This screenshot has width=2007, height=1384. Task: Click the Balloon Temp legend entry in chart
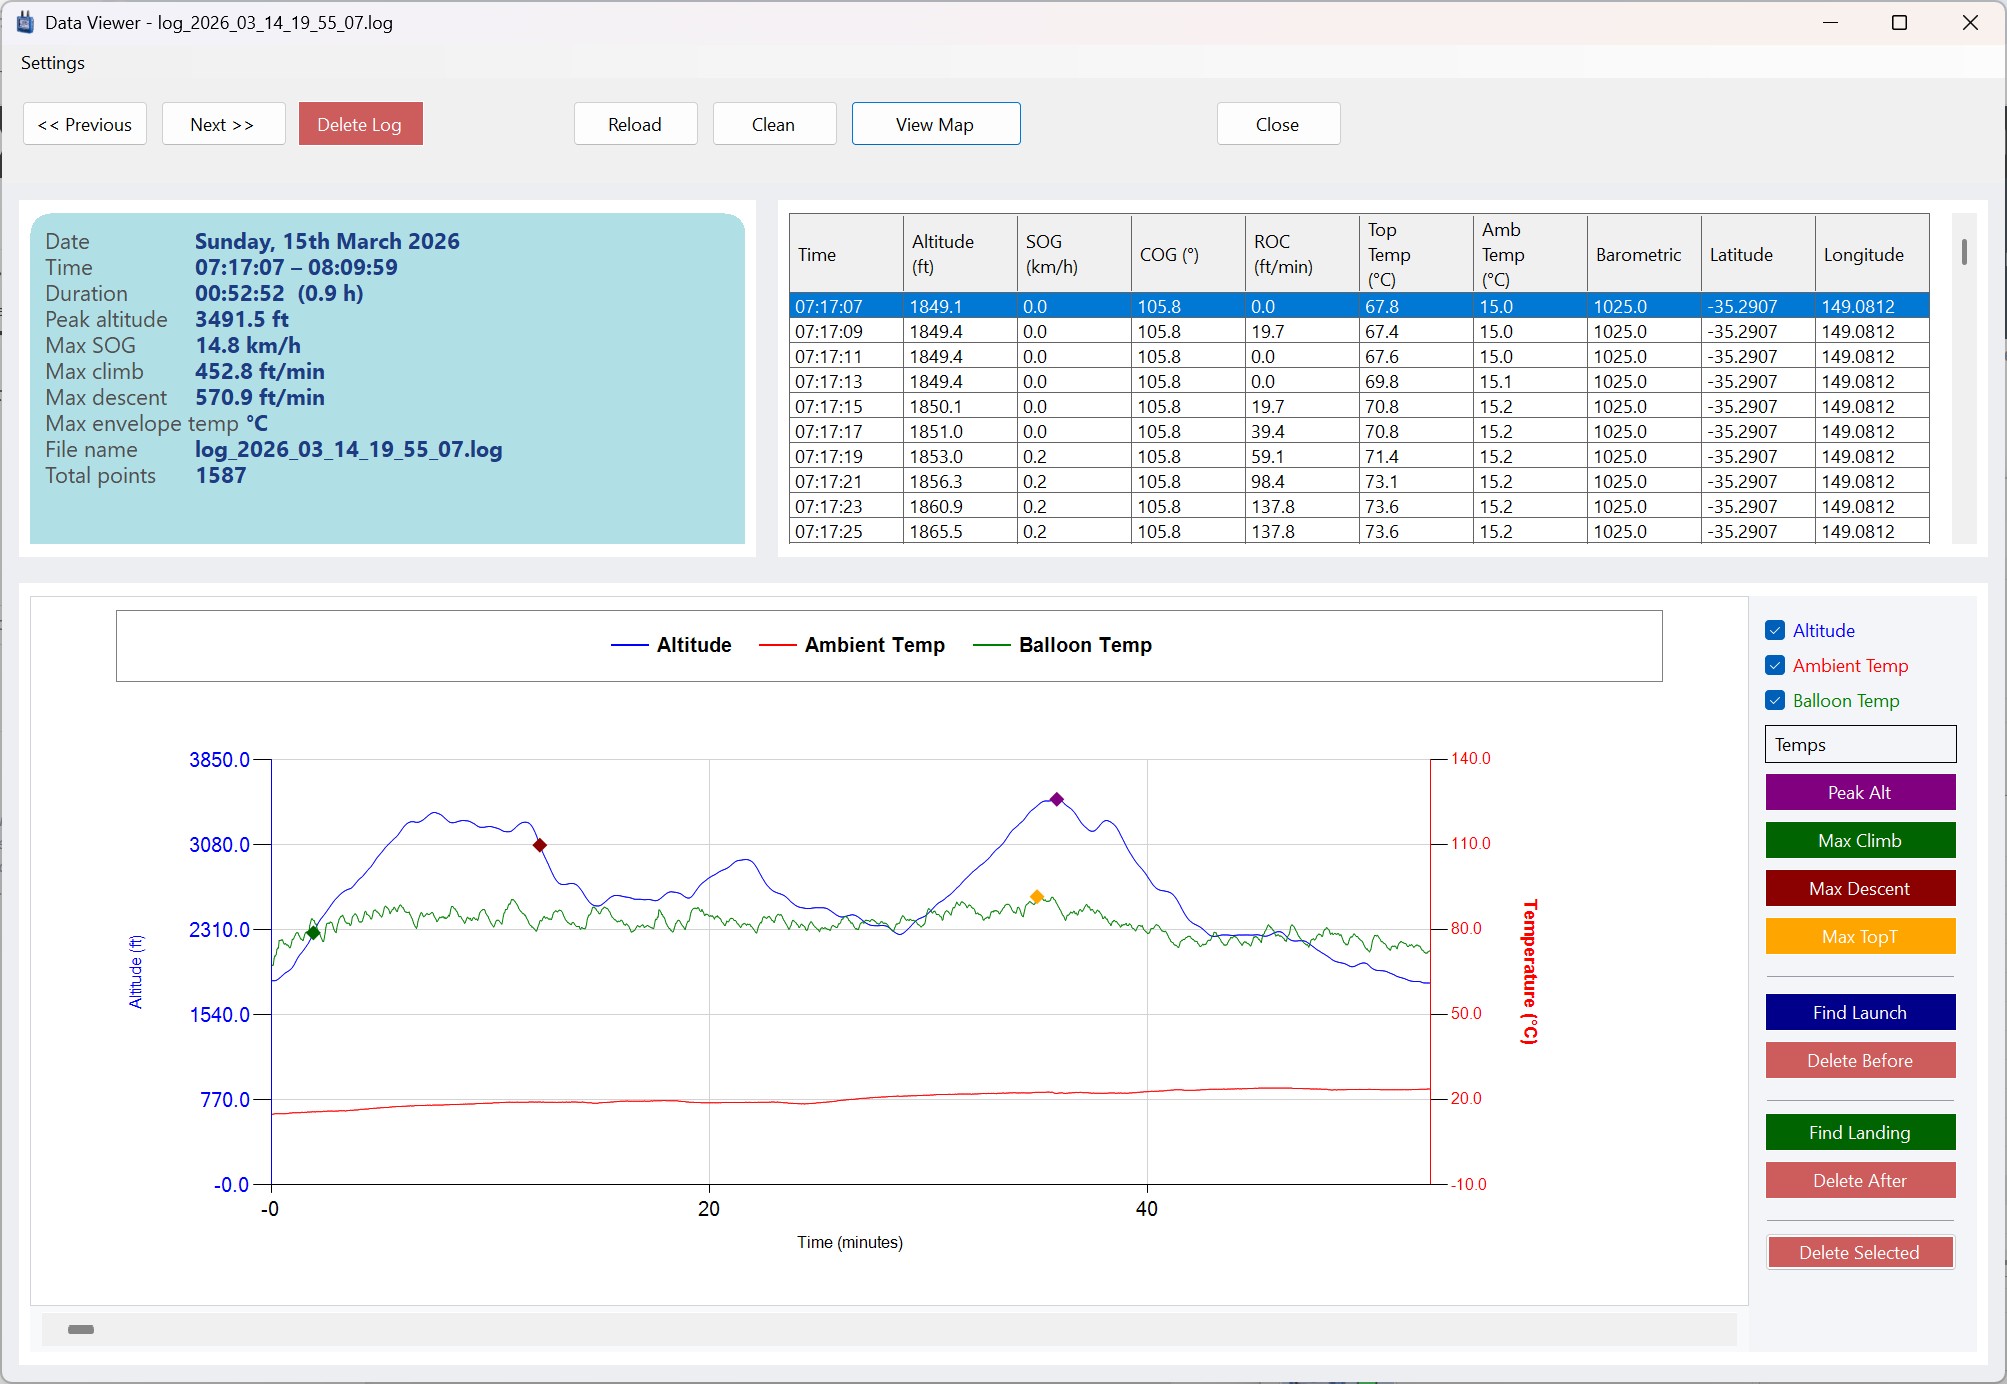click(1062, 645)
